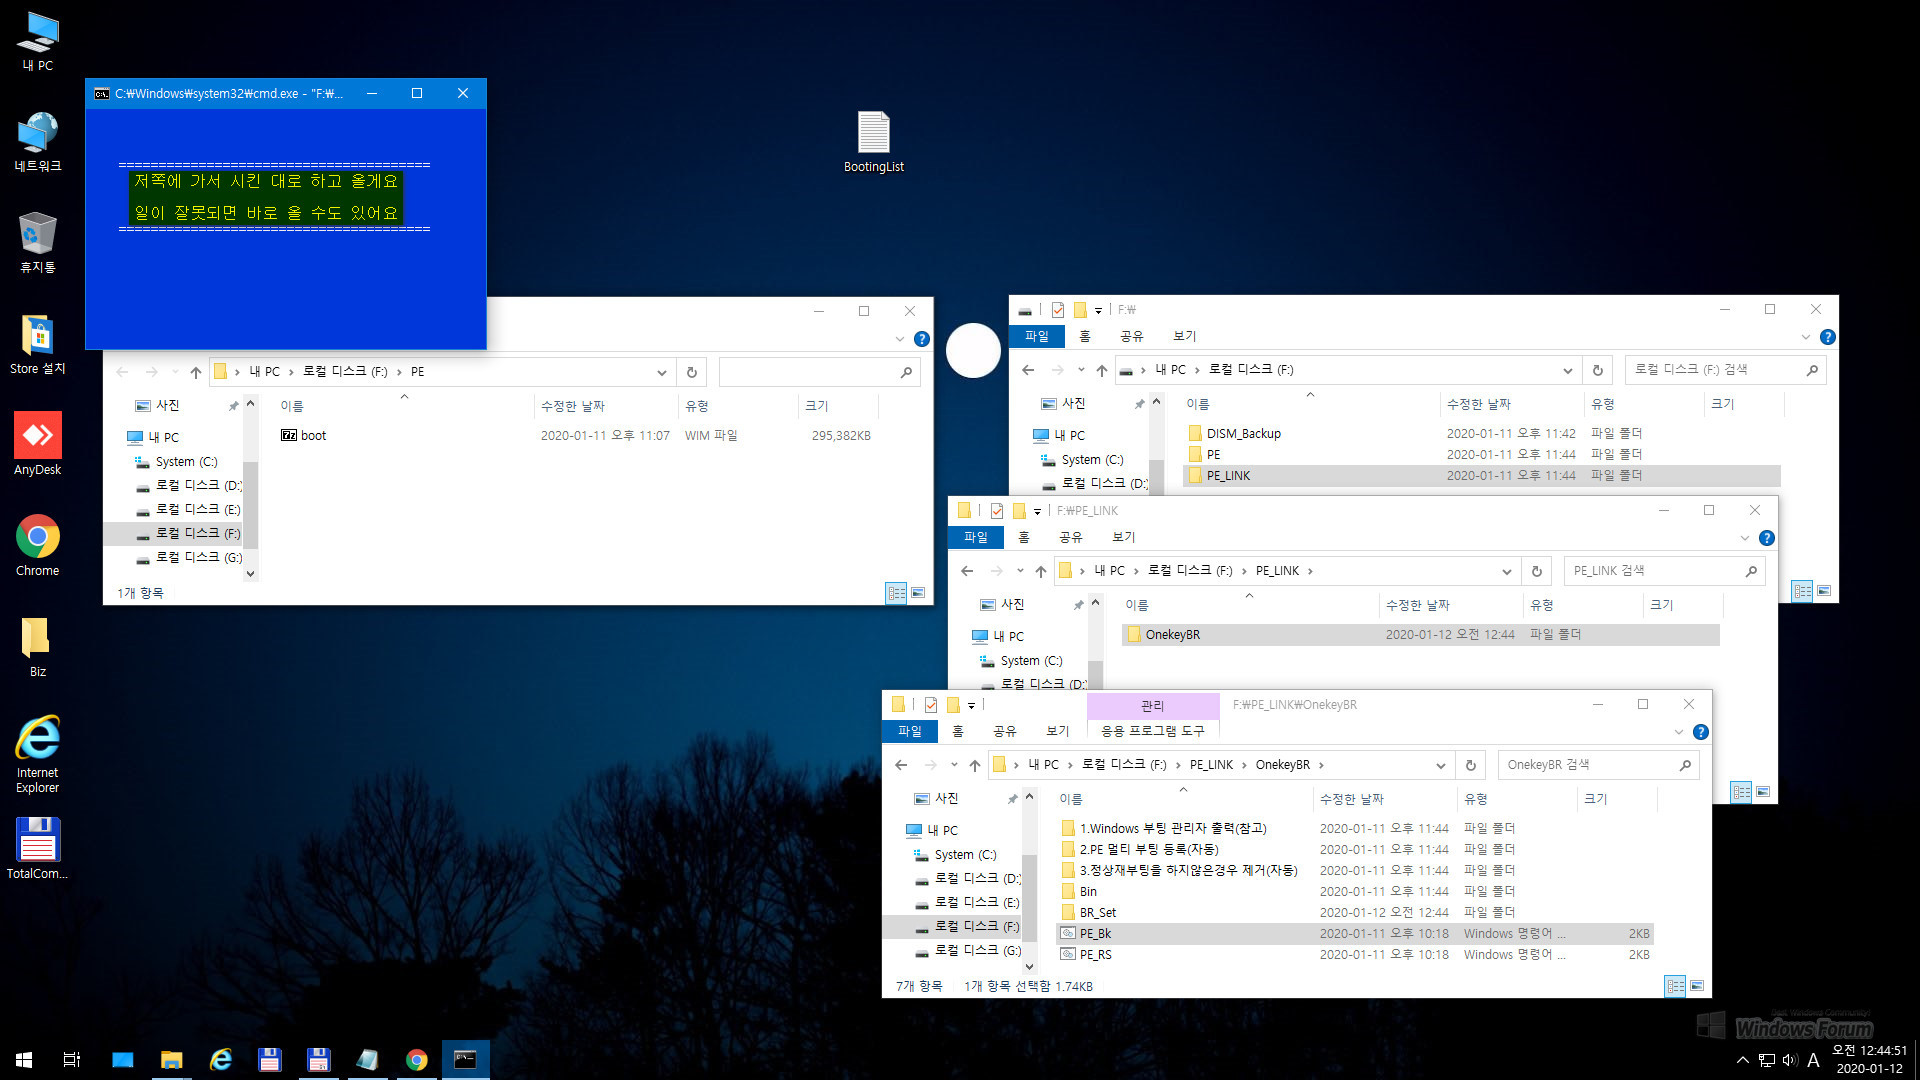Switch to details view in PE window
The image size is (1920, 1080).
point(896,593)
